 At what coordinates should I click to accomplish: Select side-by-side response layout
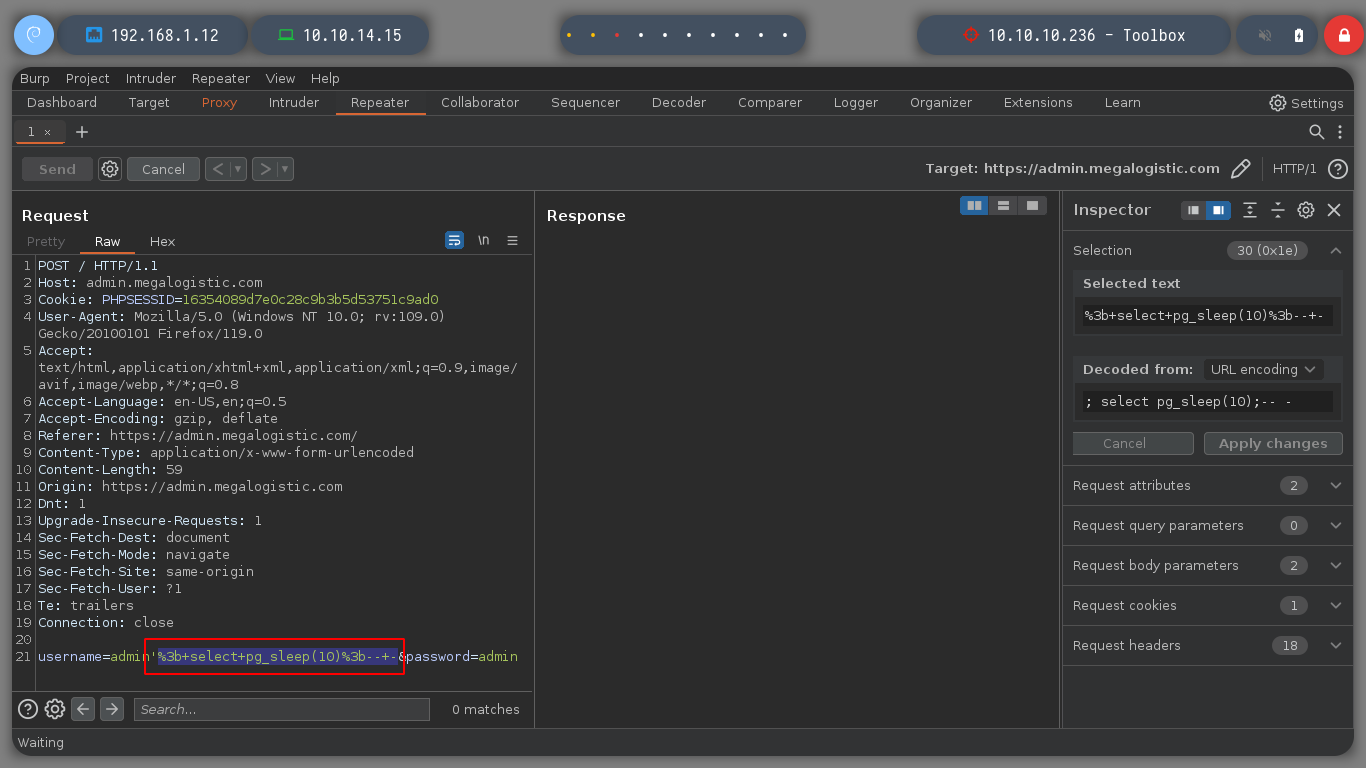974,205
